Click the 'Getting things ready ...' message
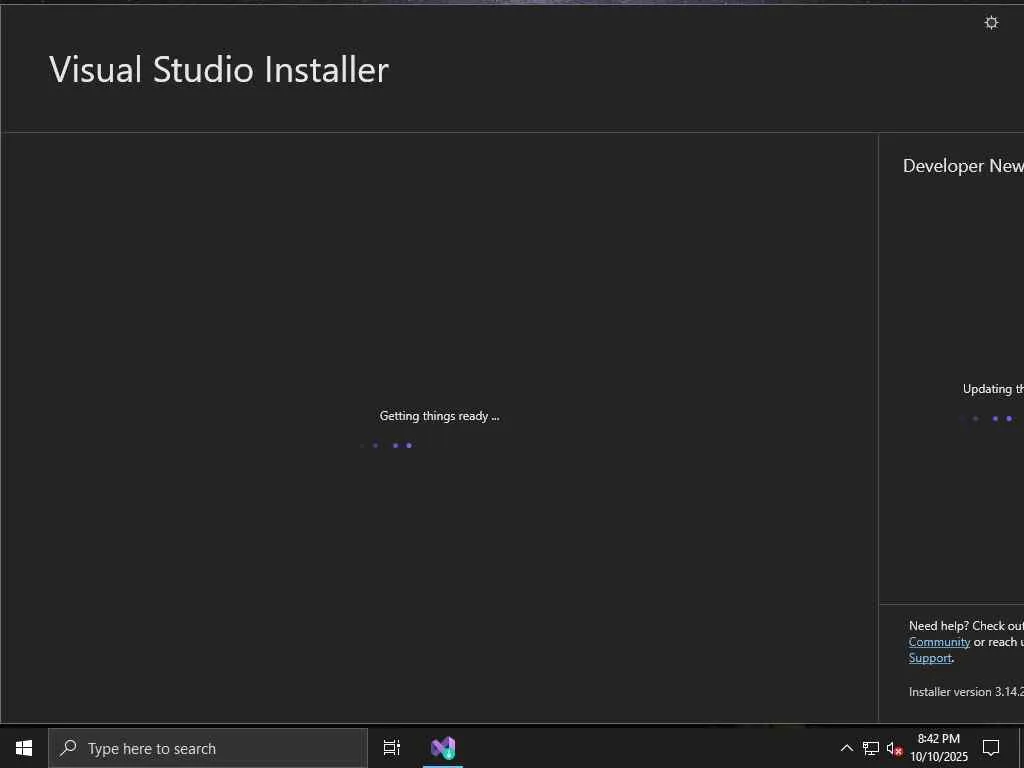Screen dimensions: 1024x768 tap(439, 416)
